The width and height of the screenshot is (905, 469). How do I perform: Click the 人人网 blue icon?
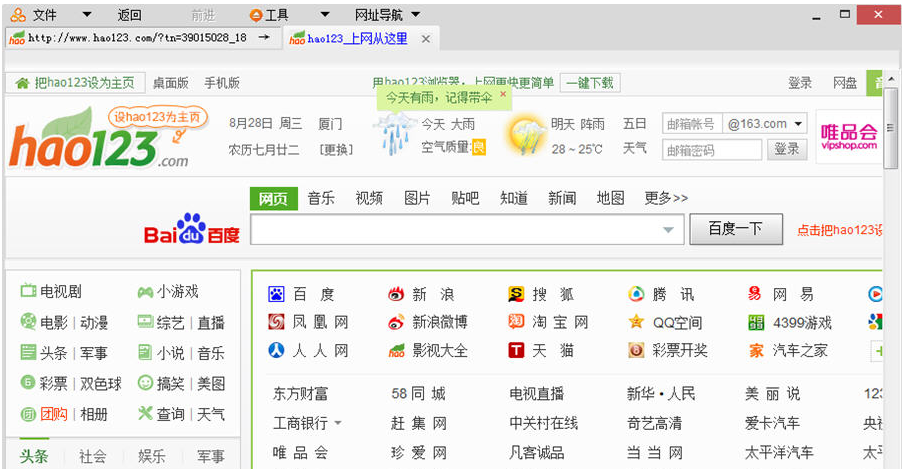[276, 350]
